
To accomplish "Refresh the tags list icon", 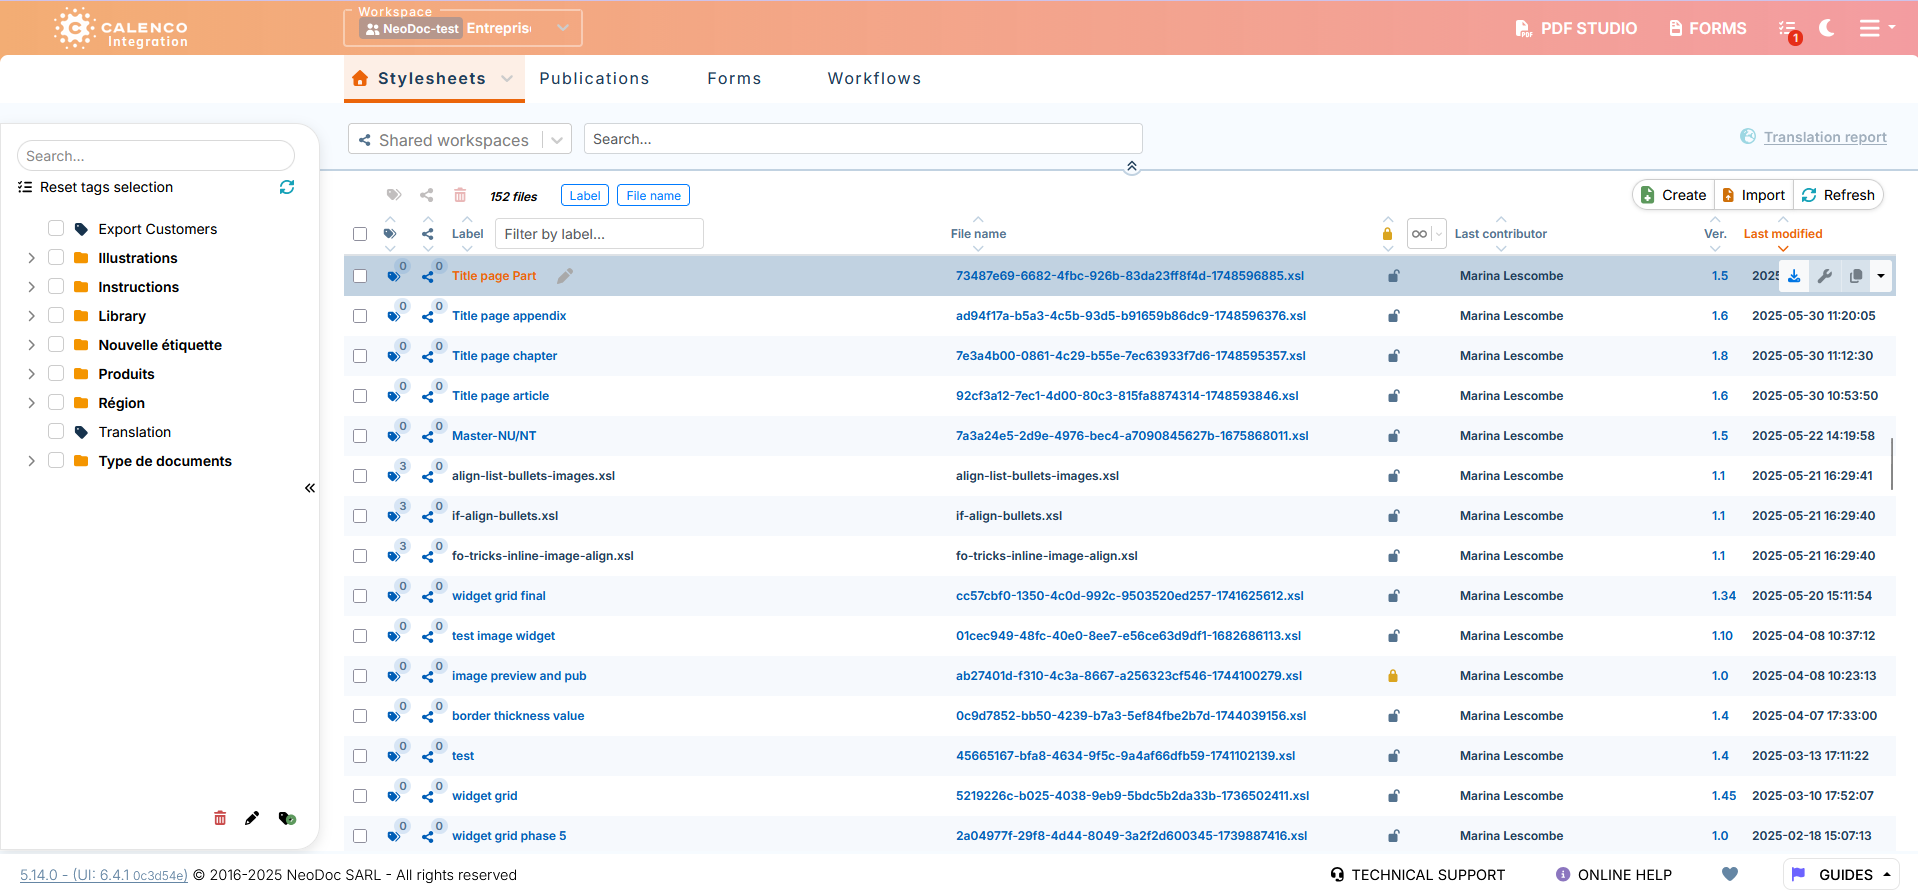I will coord(287,187).
